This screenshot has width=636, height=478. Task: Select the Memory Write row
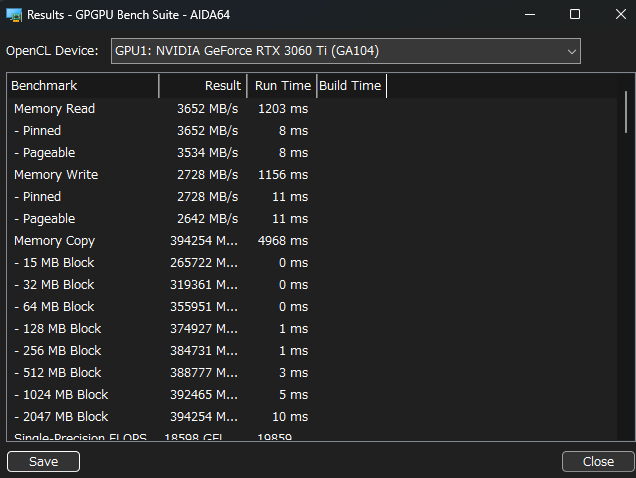tap(56, 175)
